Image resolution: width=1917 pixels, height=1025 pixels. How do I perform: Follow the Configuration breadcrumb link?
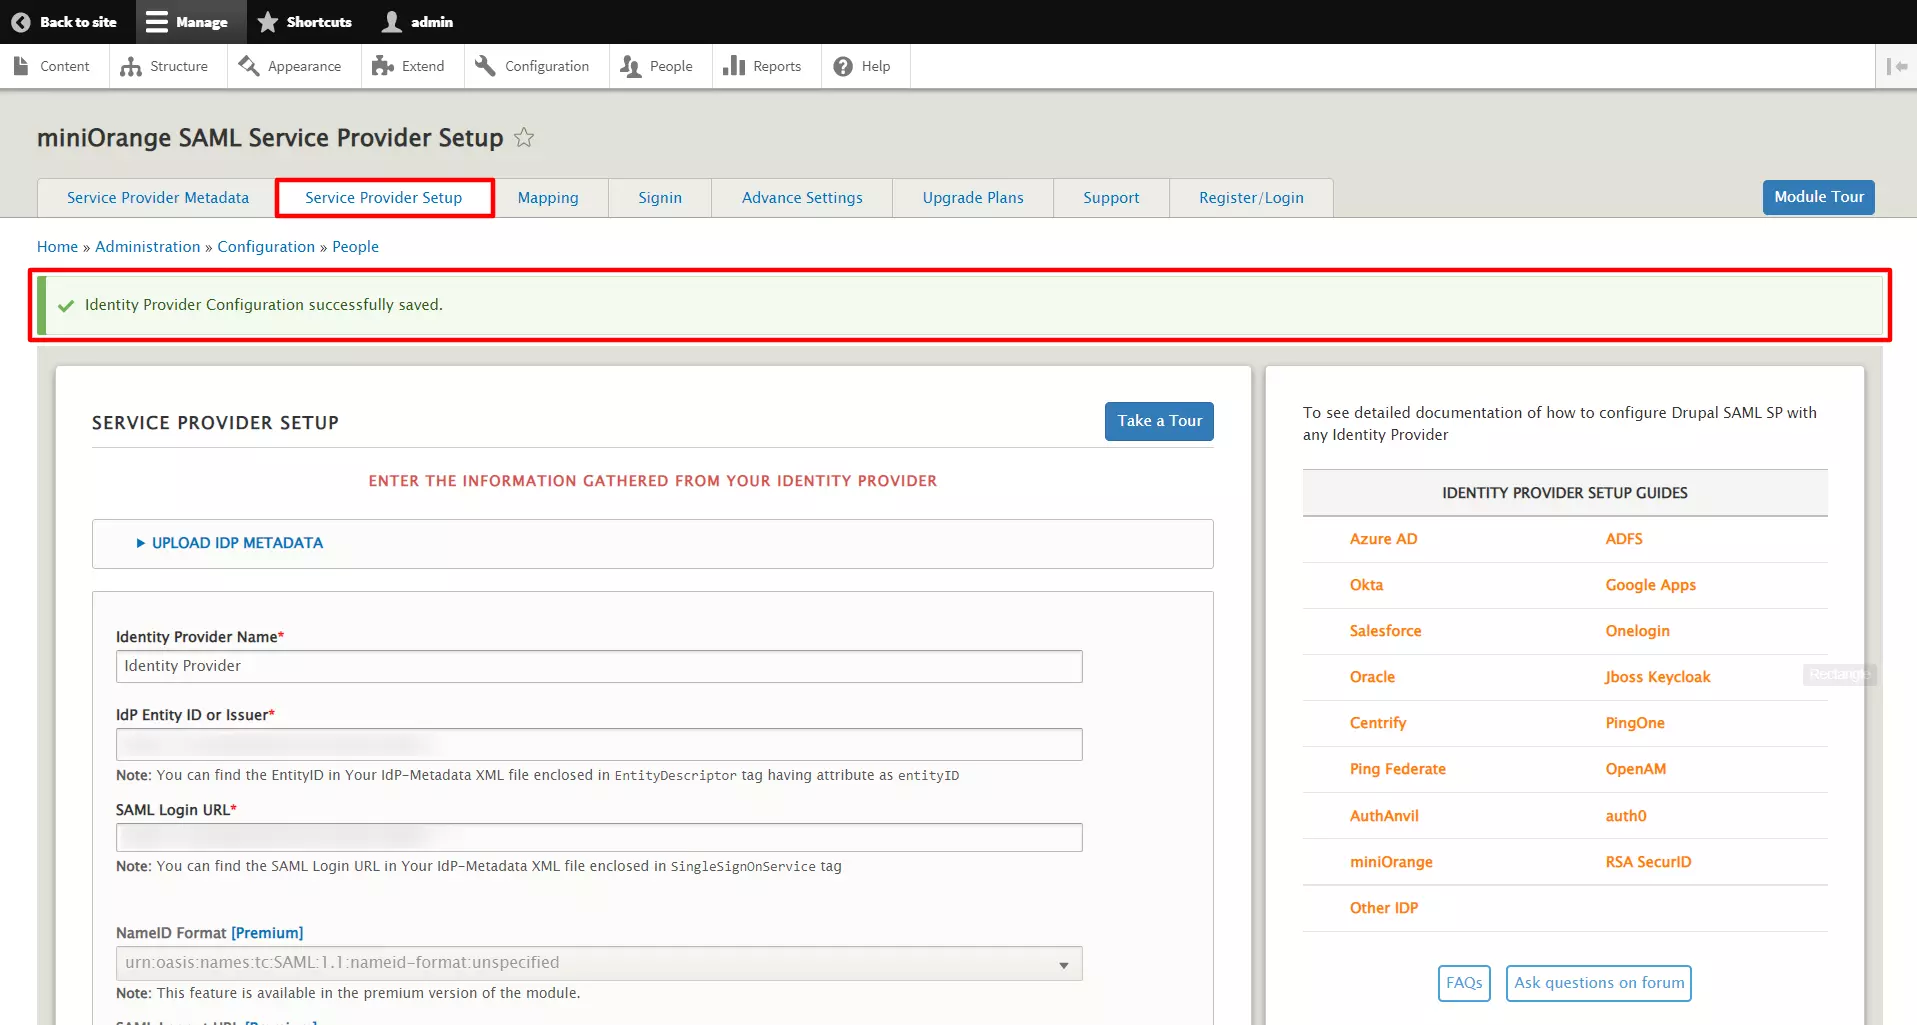(266, 247)
